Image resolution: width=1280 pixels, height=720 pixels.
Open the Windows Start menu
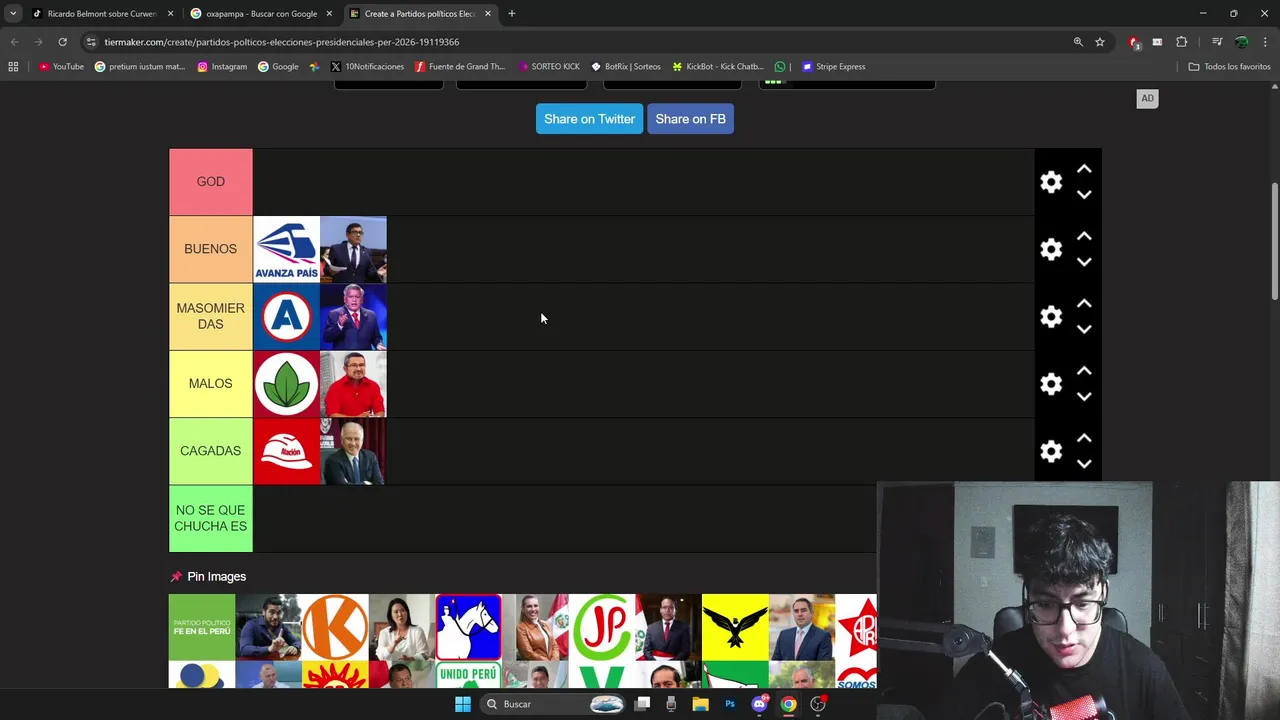pyautogui.click(x=462, y=704)
